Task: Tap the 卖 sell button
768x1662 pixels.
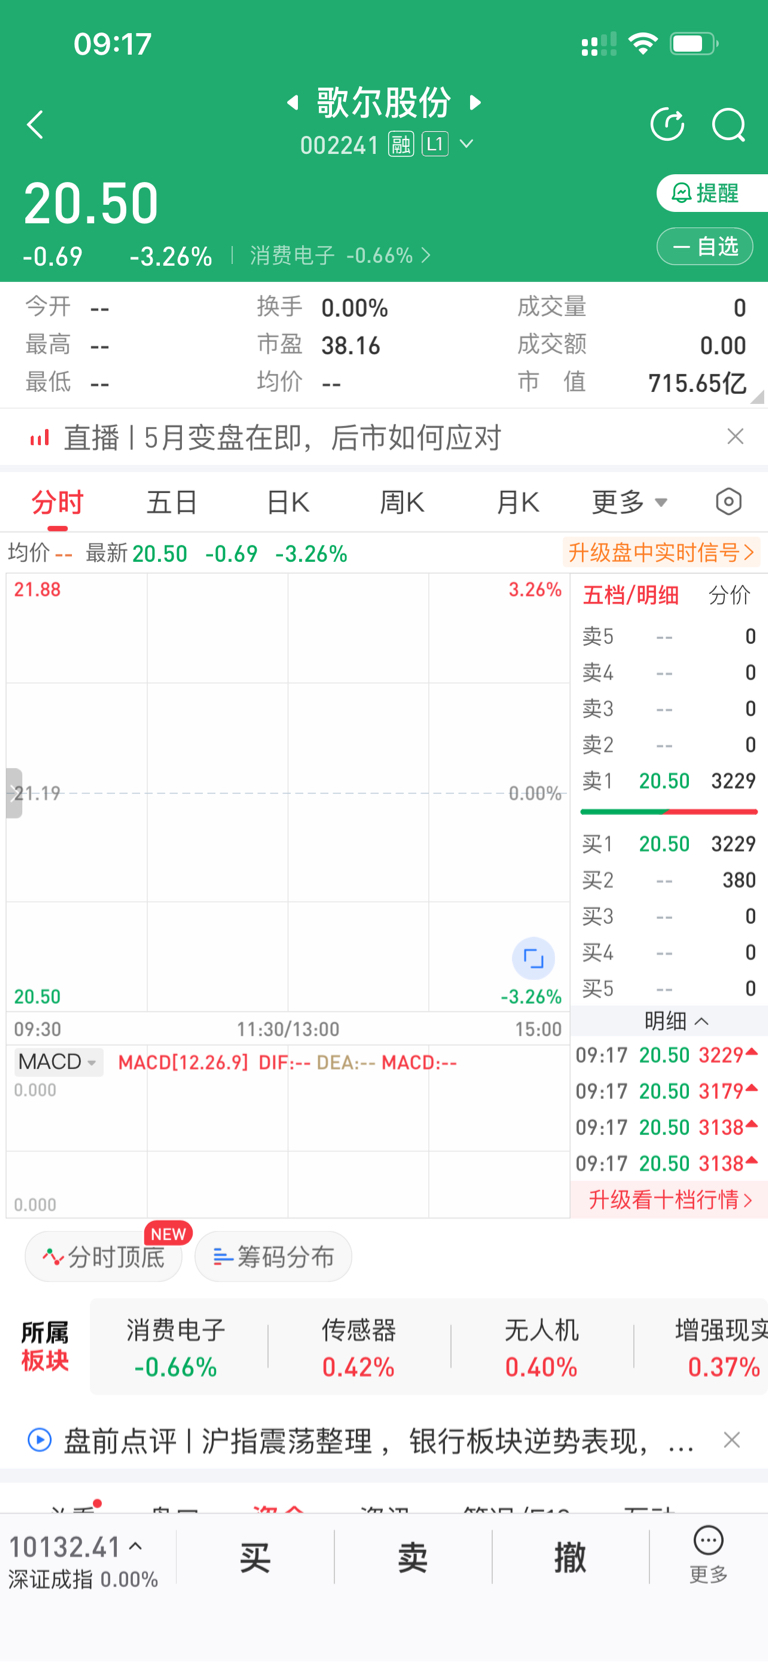Action: (x=413, y=1557)
